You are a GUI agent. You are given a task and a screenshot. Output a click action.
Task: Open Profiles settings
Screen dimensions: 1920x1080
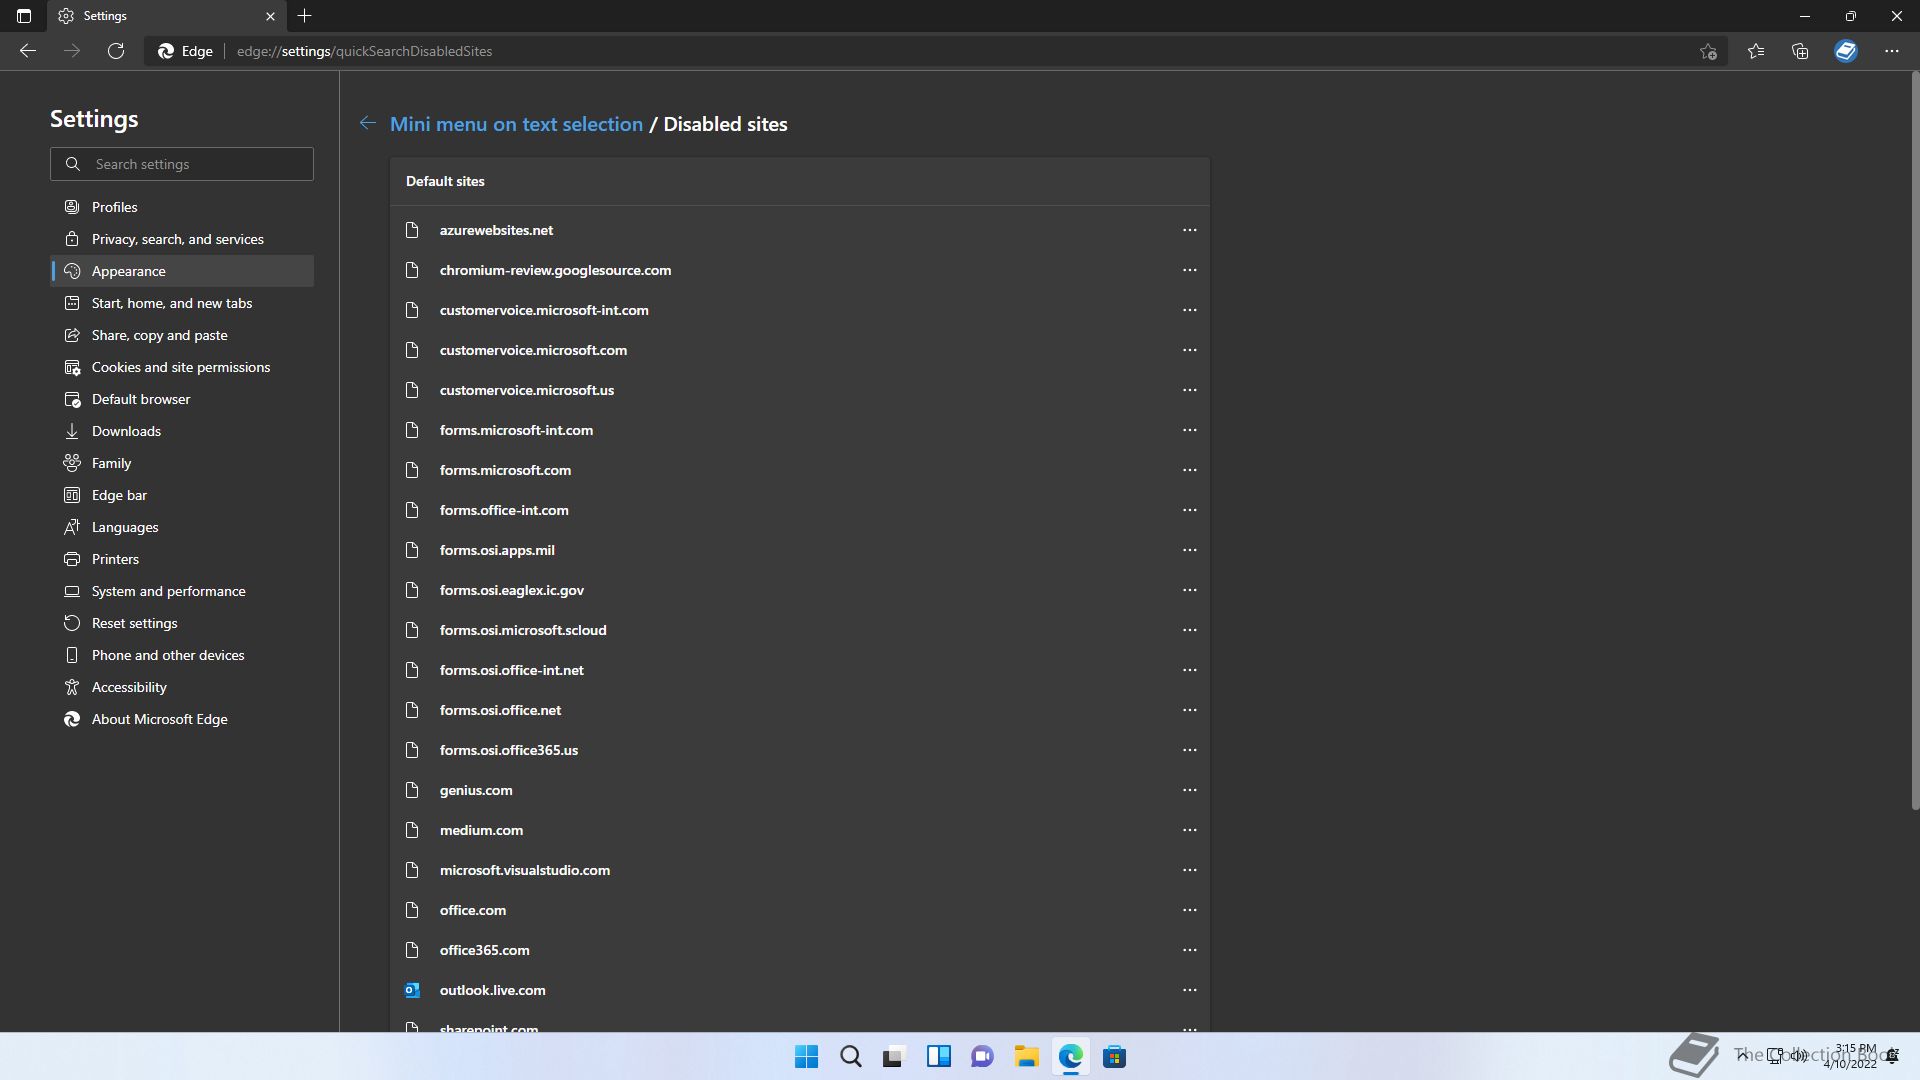pyautogui.click(x=182, y=207)
